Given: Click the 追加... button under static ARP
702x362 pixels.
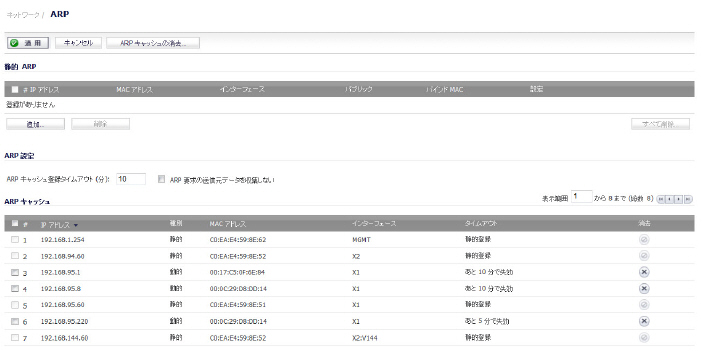Looking at the screenshot, I should pyautogui.click(x=35, y=124).
